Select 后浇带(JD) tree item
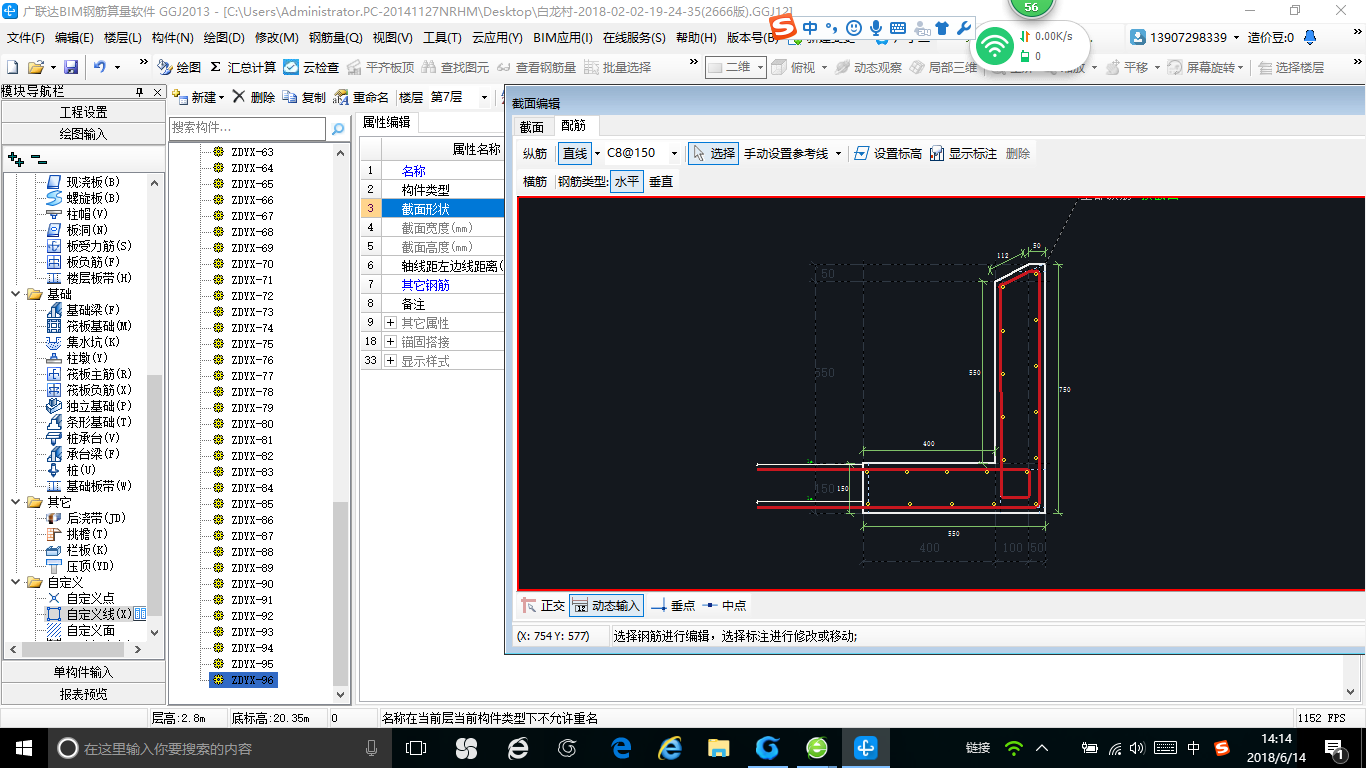The height and width of the screenshot is (768, 1366). 86,518
